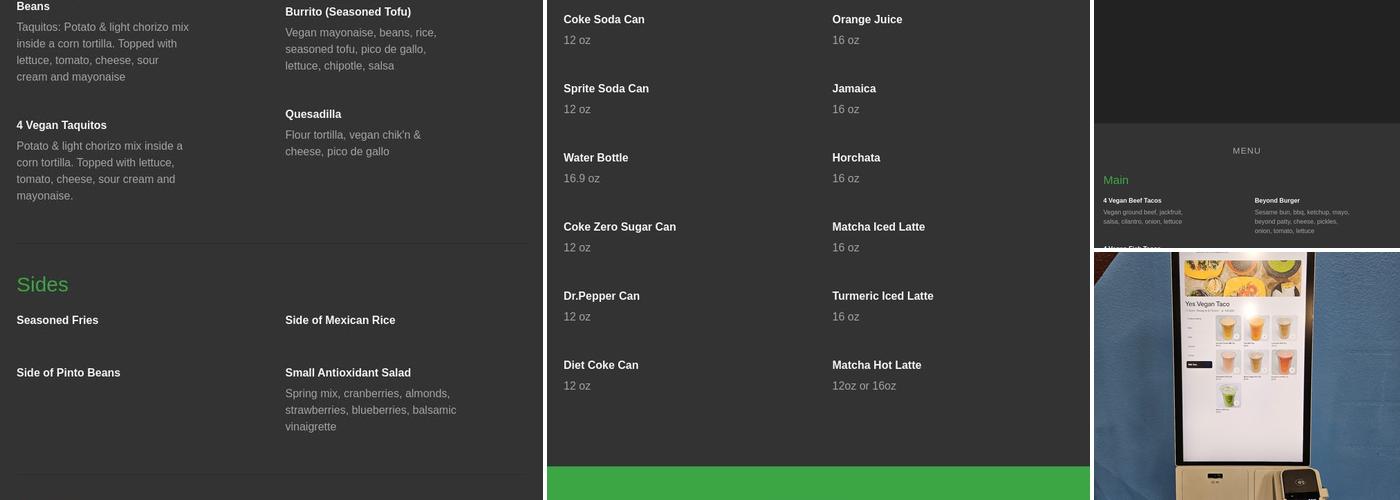This screenshot has height=500, width=1400.
Task: Click the Matcha Hot Latte entry
Action: coord(876,365)
